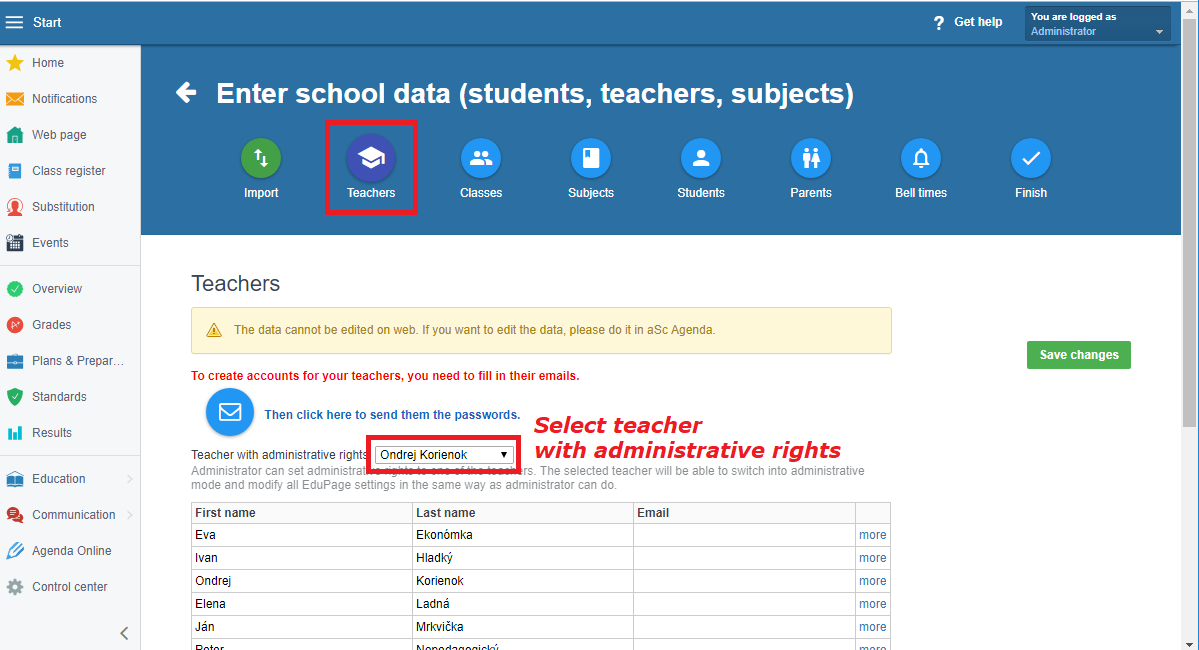Open the Standards shield icon

point(15,396)
